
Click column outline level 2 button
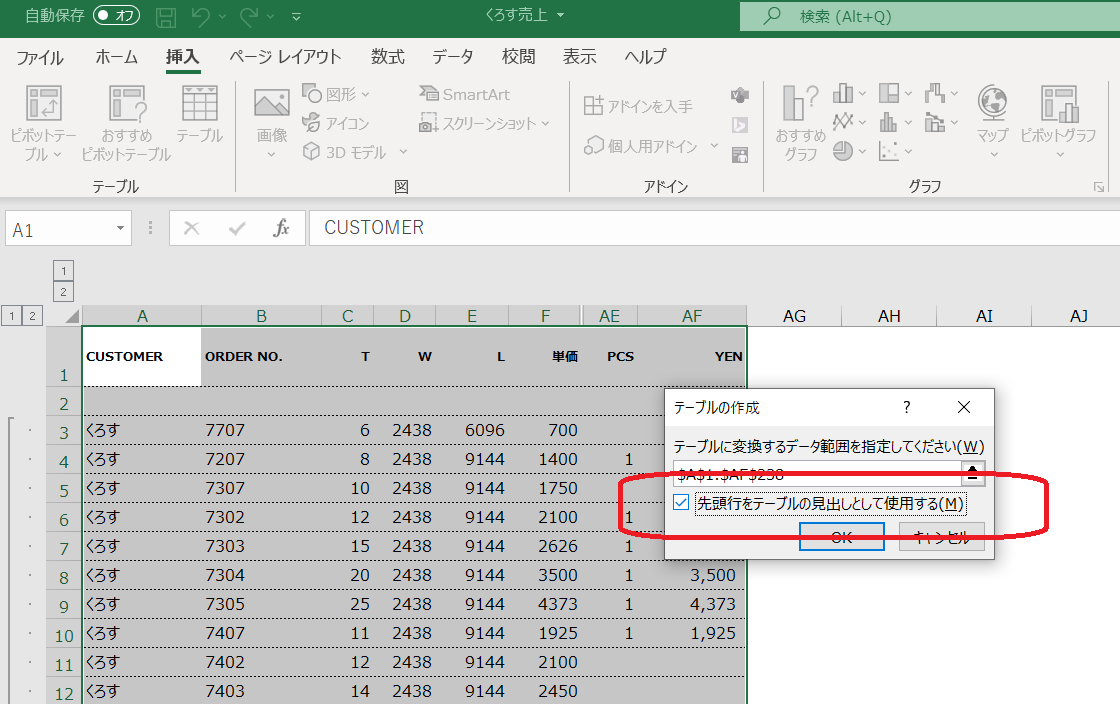(64, 291)
